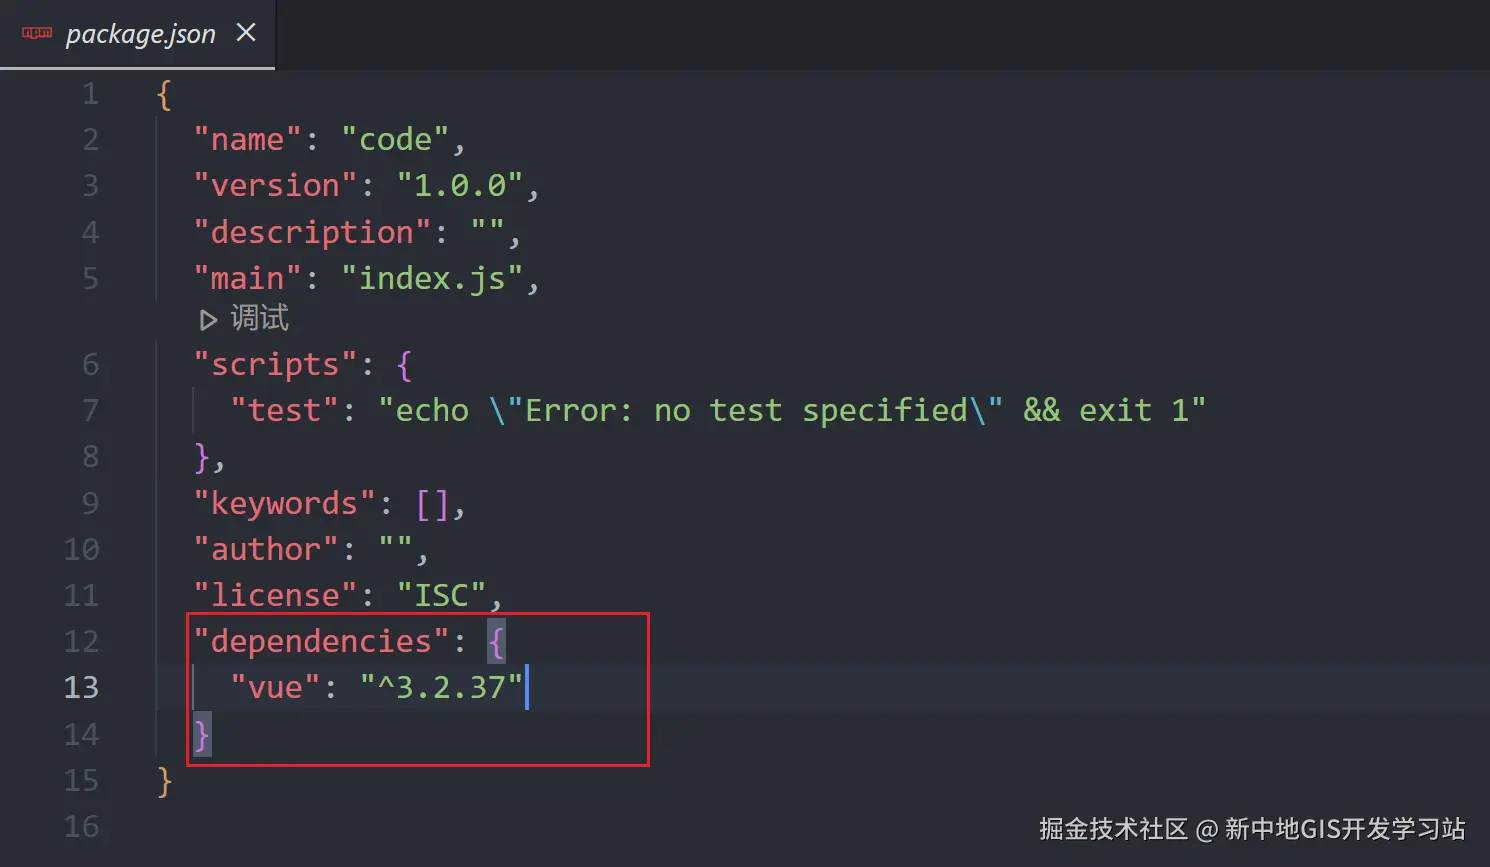Click line number 12 in gutter

81,641
